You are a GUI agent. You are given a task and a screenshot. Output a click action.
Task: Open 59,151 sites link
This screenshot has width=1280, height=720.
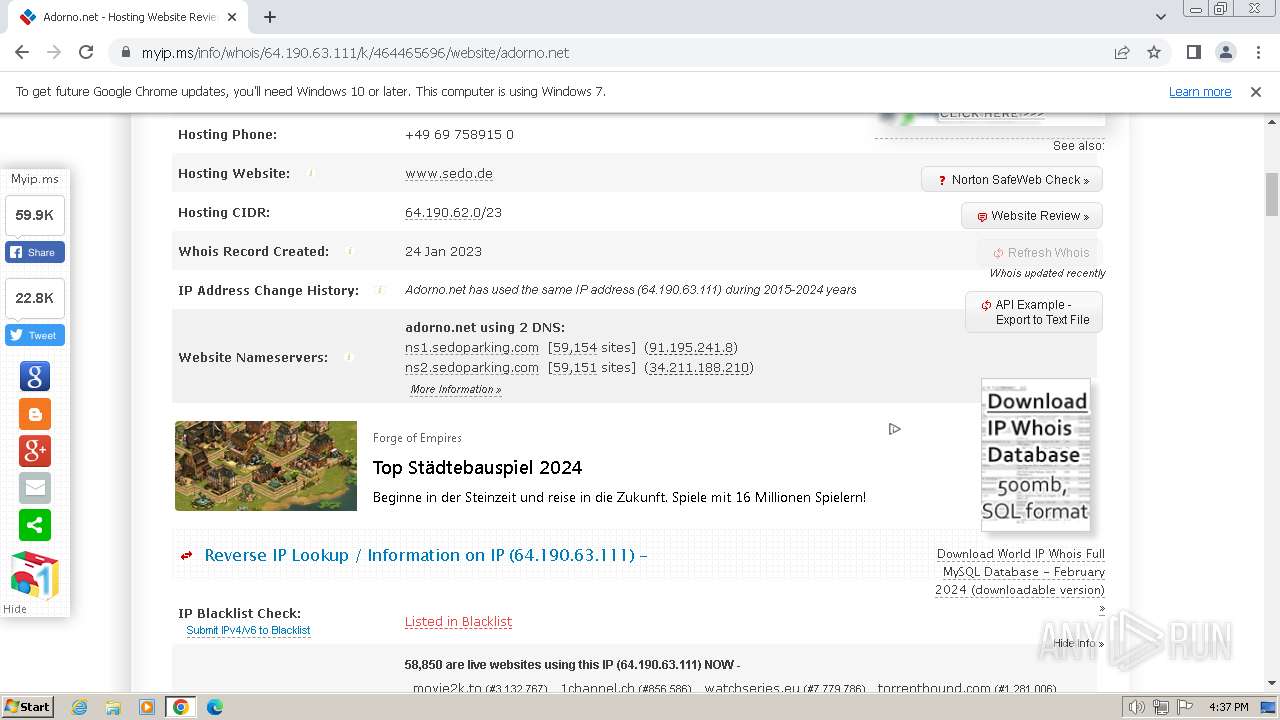[574, 368]
